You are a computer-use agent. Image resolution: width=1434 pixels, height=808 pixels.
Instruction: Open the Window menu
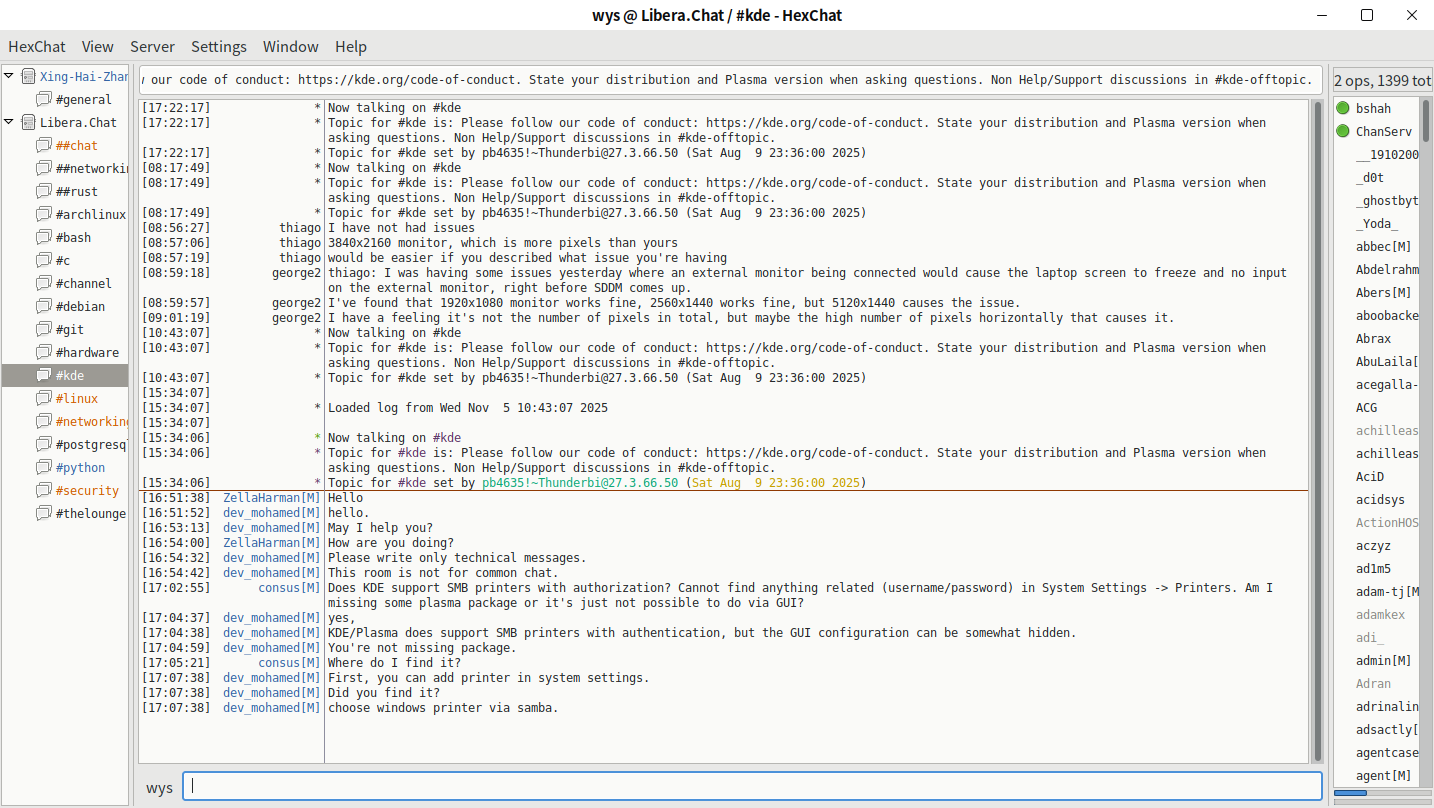point(291,47)
